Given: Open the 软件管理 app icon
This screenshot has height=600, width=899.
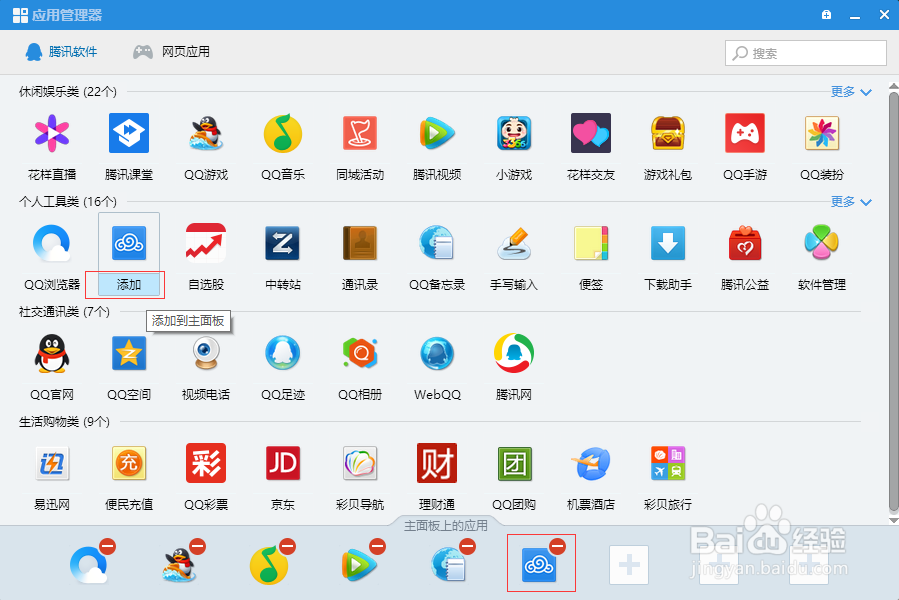Looking at the screenshot, I should click(822, 243).
